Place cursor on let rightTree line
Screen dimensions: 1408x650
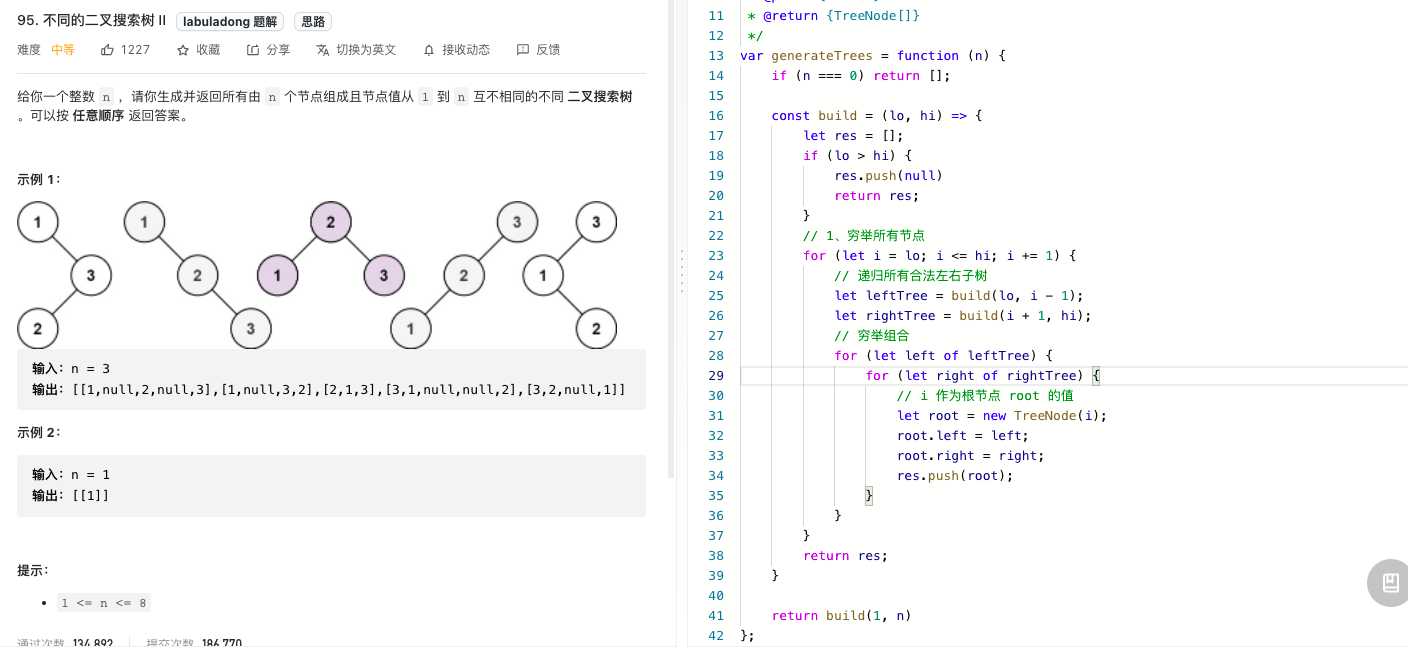963,315
